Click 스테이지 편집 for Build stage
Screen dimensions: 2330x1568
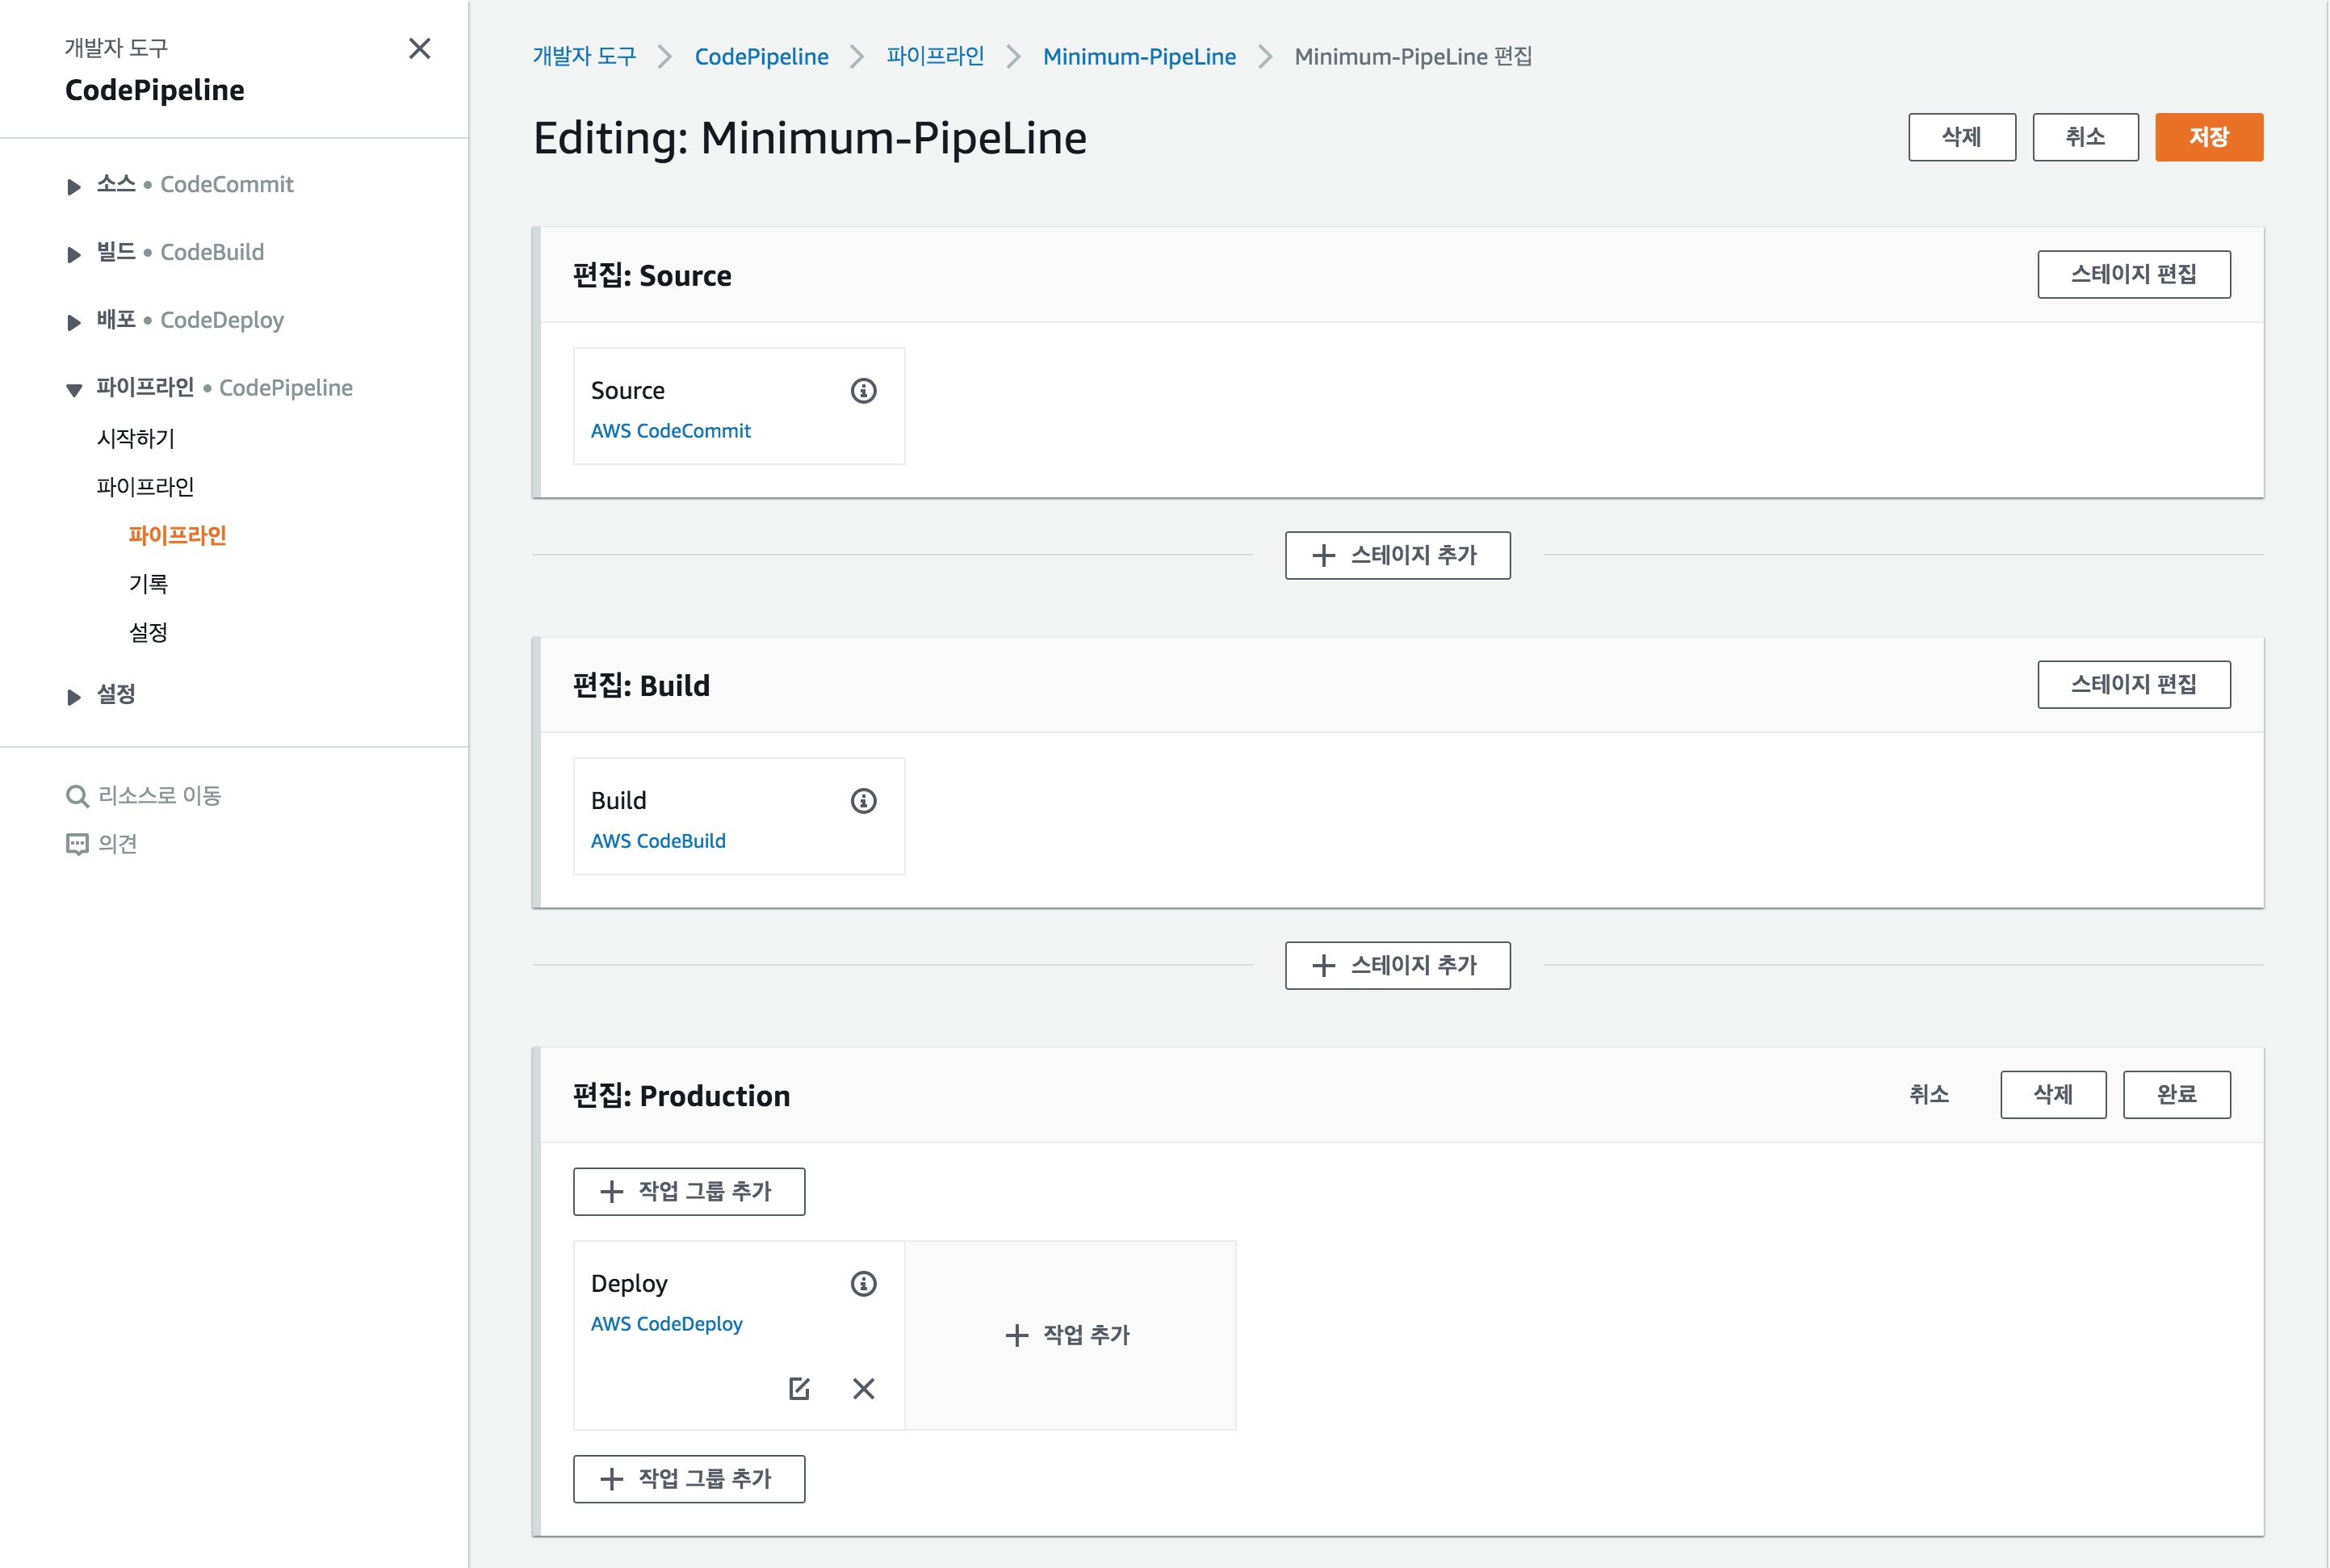pyautogui.click(x=2133, y=685)
